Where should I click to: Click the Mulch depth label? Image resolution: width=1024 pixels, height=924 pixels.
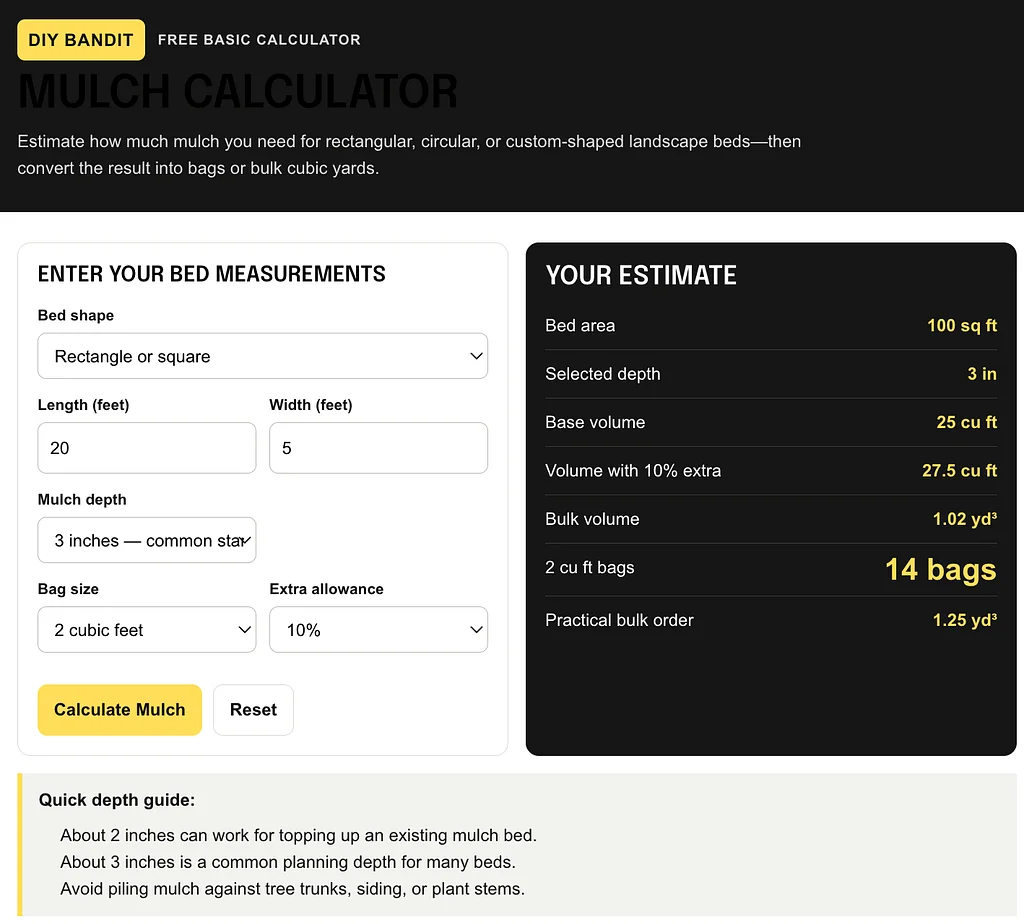point(82,500)
